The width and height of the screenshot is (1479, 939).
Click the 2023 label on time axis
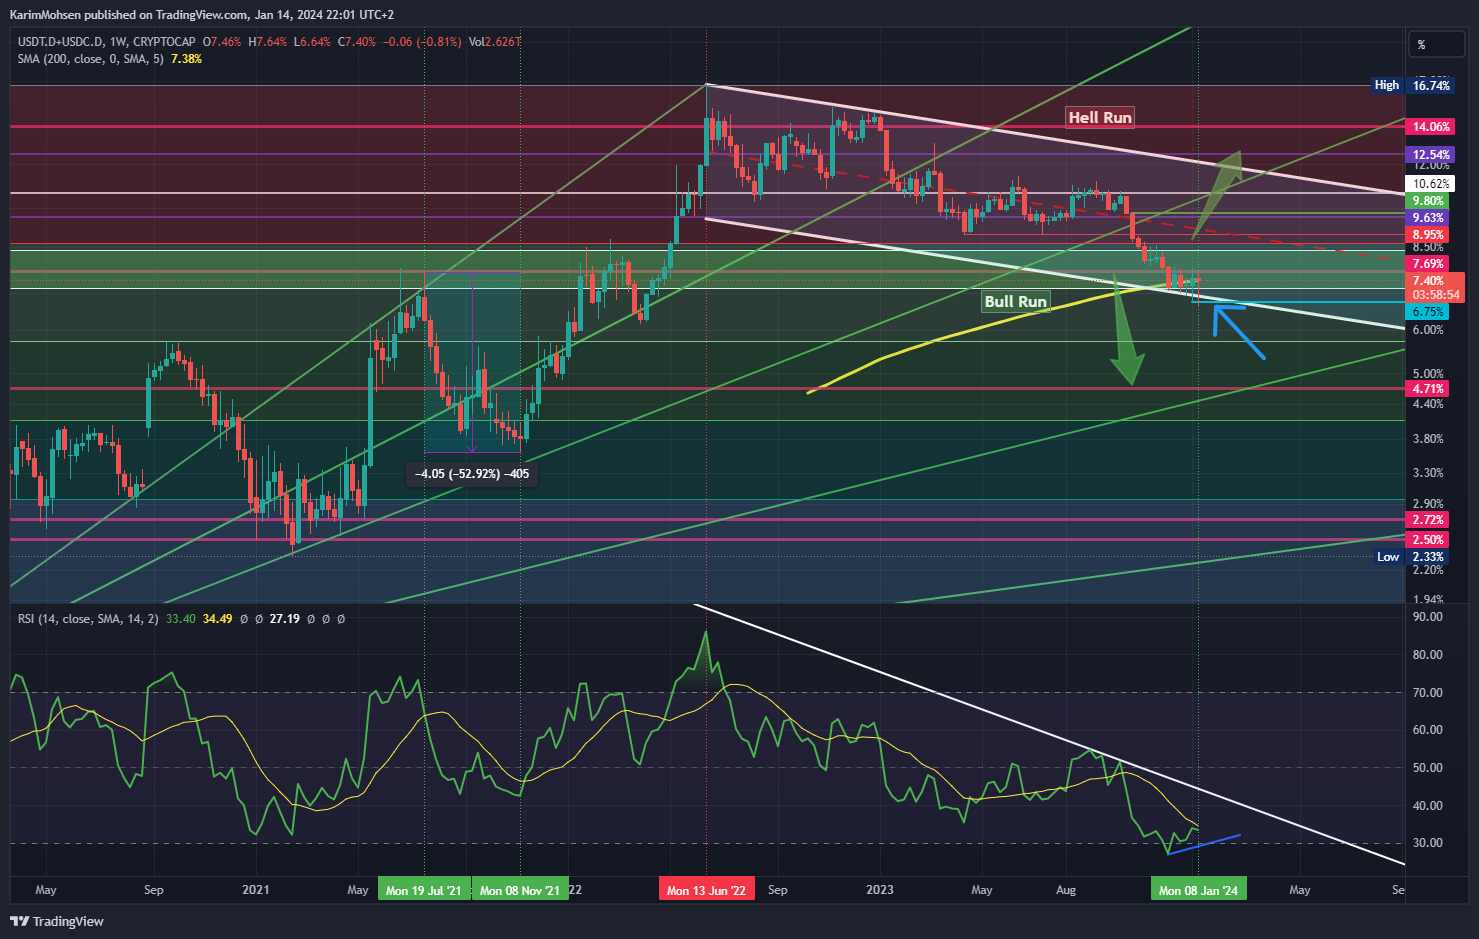point(880,890)
